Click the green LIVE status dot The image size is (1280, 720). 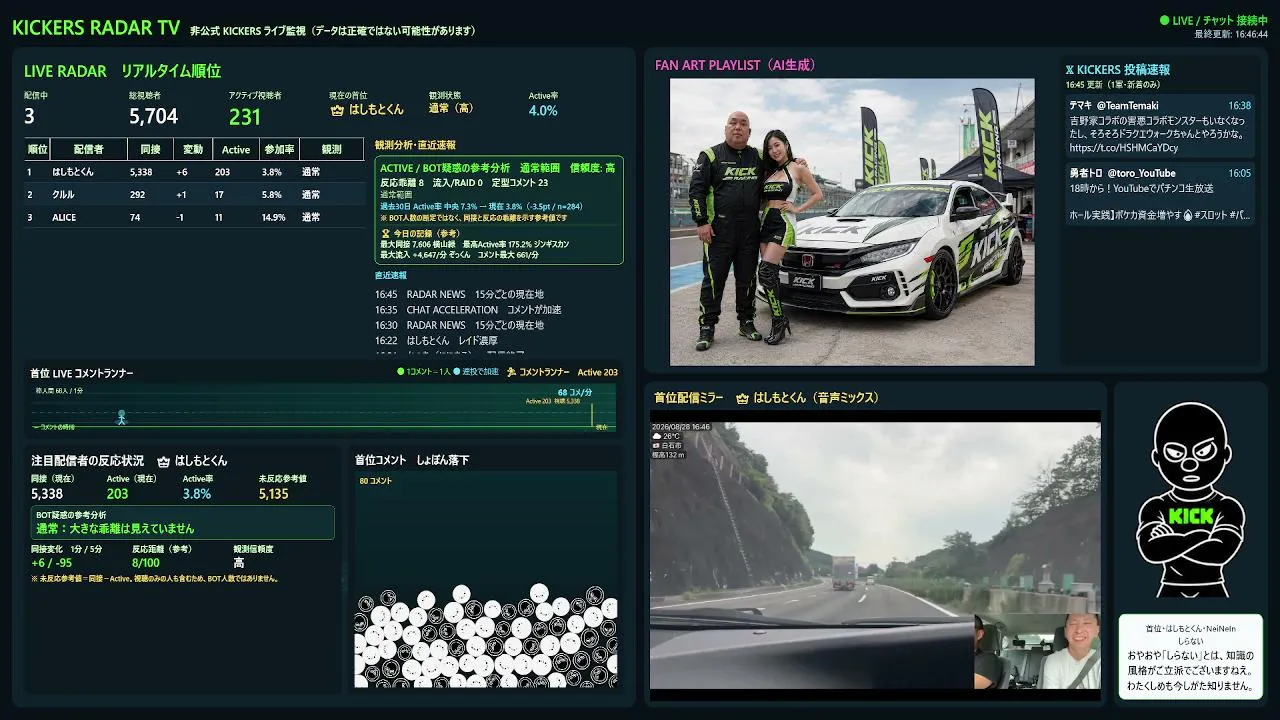coord(1164,20)
